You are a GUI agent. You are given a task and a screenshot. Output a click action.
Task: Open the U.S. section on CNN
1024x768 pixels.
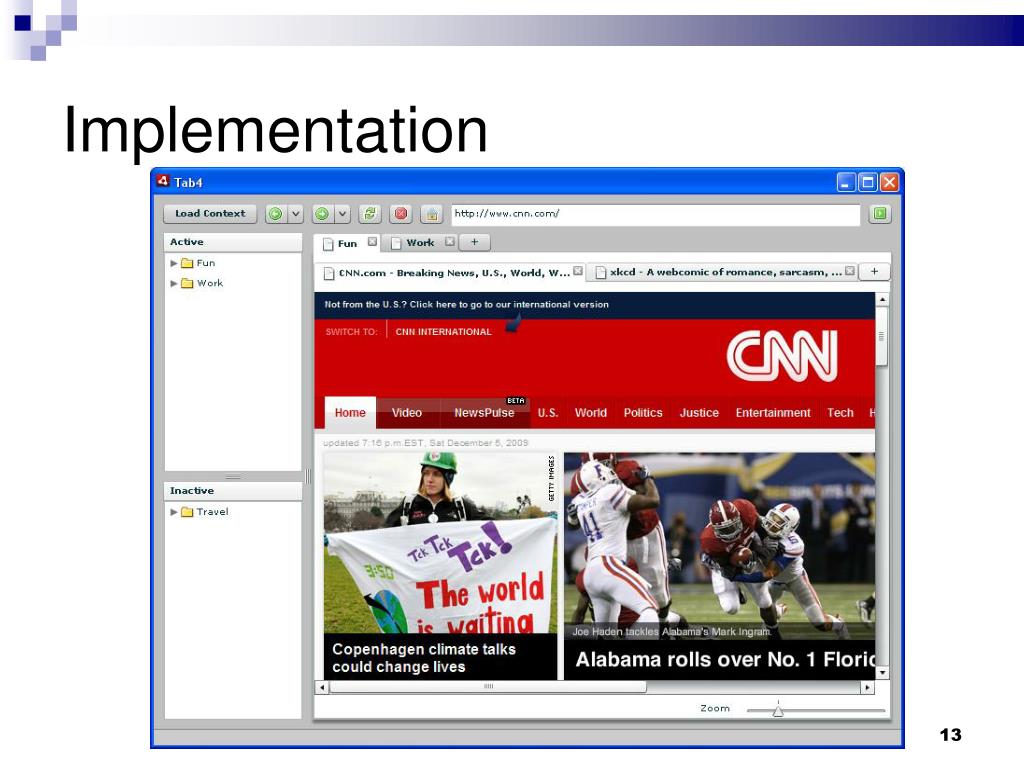pyautogui.click(x=548, y=413)
